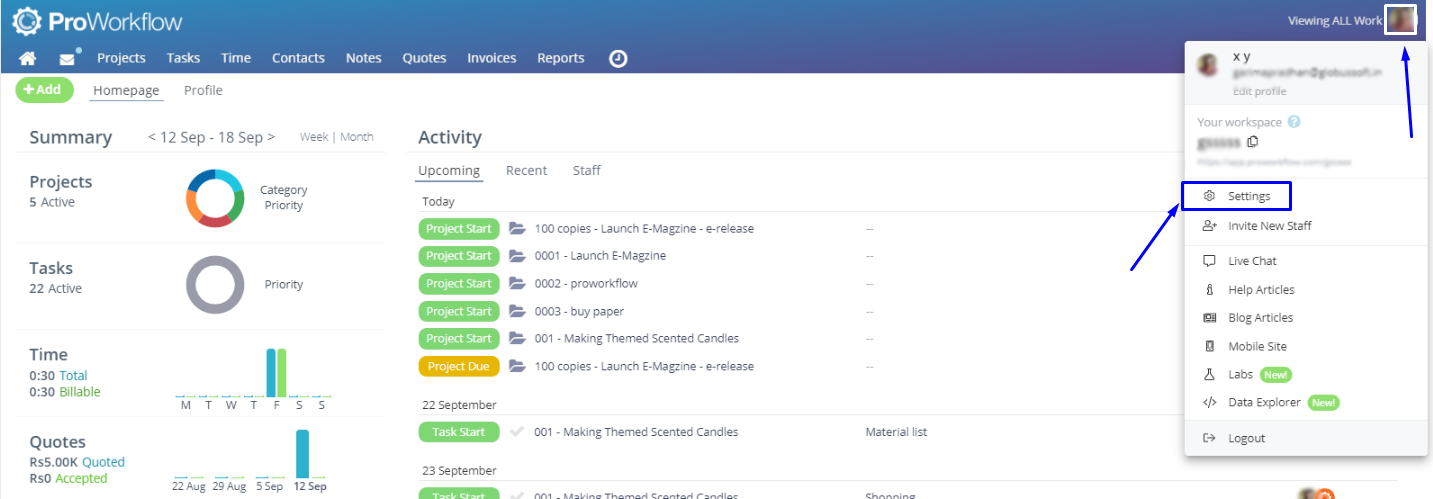
Task: Open the timer clock icon
Action: (x=618, y=58)
